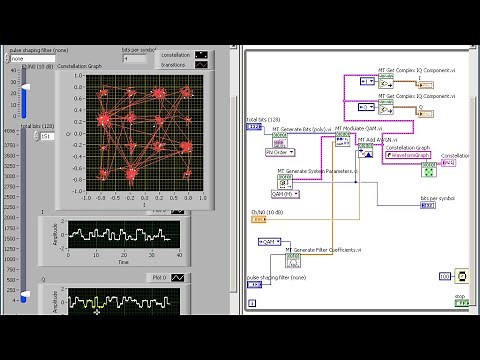Click the loop iteration terminal i
The height and width of the screenshot is (360, 480).
coord(252,303)
